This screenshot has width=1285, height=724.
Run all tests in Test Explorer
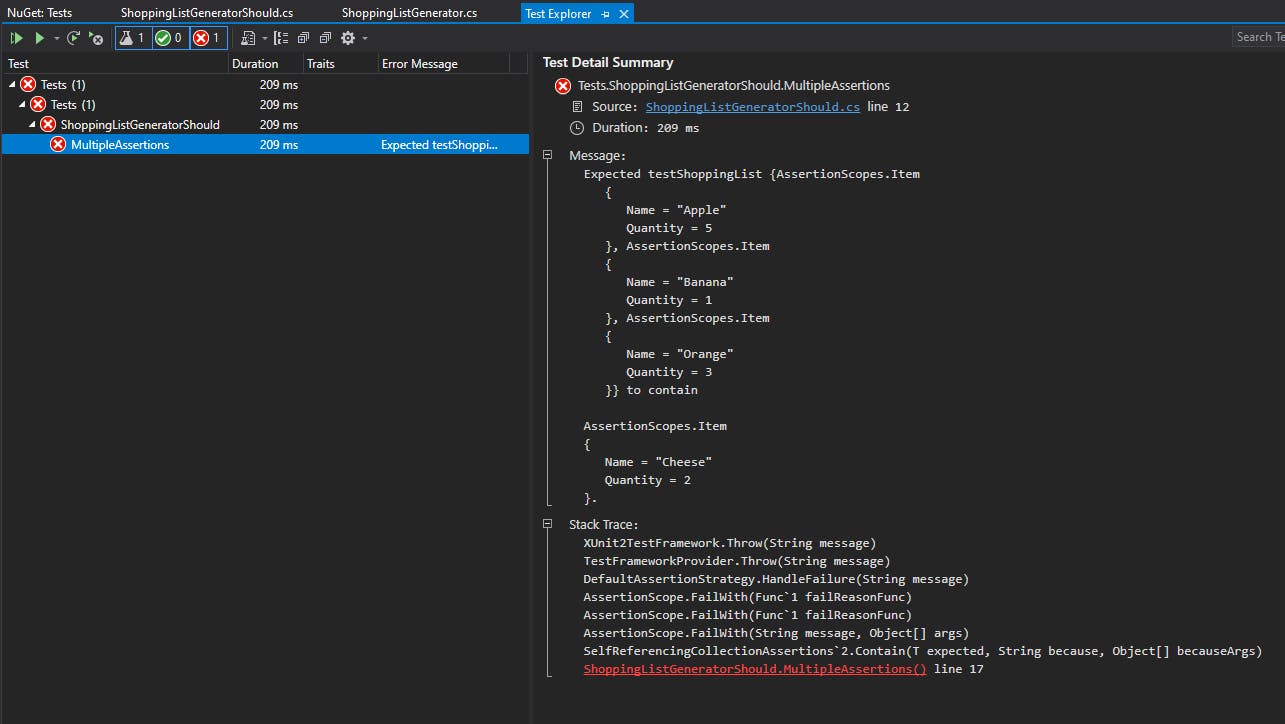[16, 37]
